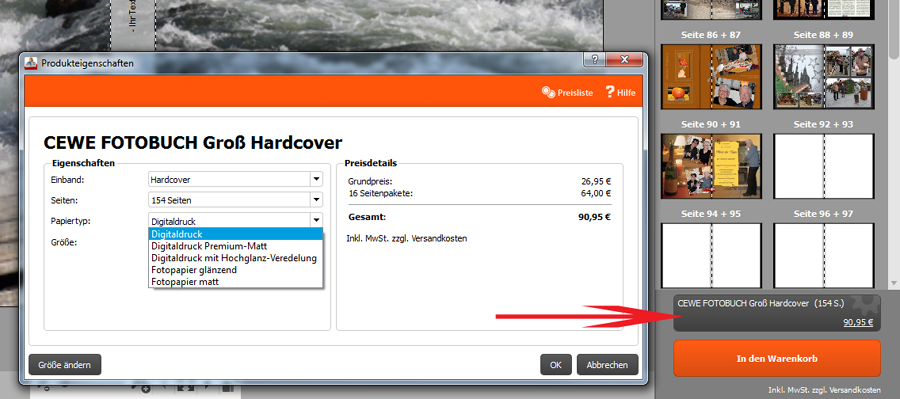The image size is (900, 399).
Task: Click In den Warenkorb button
Action: coord(777,359)
